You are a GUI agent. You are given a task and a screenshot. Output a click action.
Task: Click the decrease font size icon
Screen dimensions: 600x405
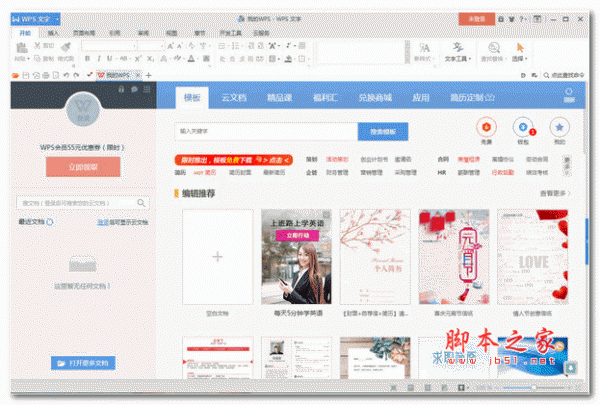[x=180, y=46]
